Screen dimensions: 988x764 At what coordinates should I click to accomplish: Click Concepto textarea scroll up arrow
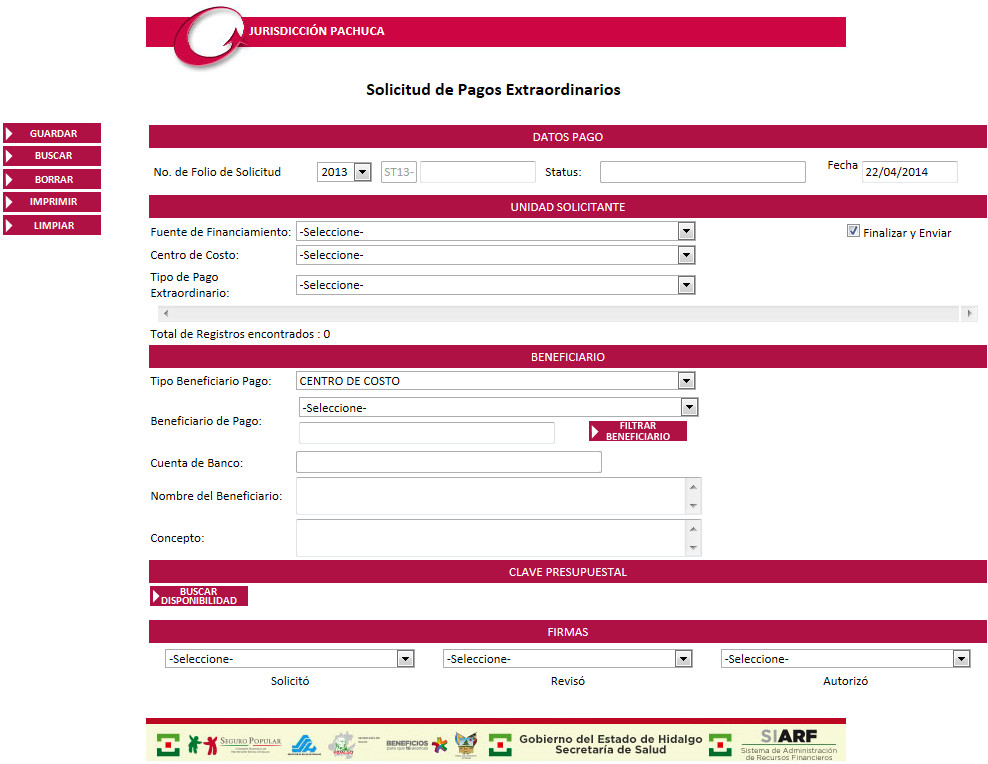[x=693, y=529]
